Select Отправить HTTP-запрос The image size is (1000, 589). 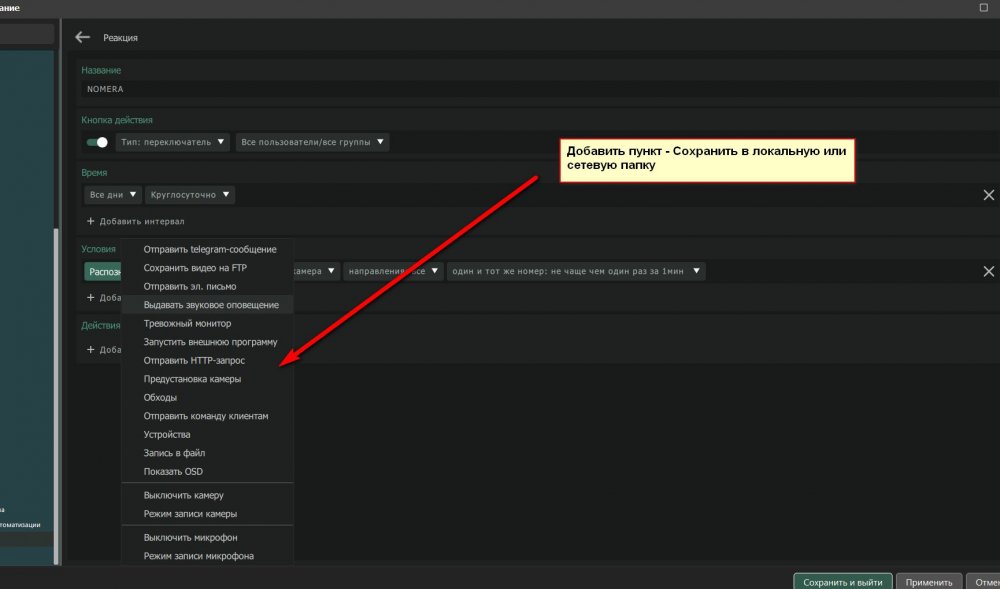coord(207,360)
